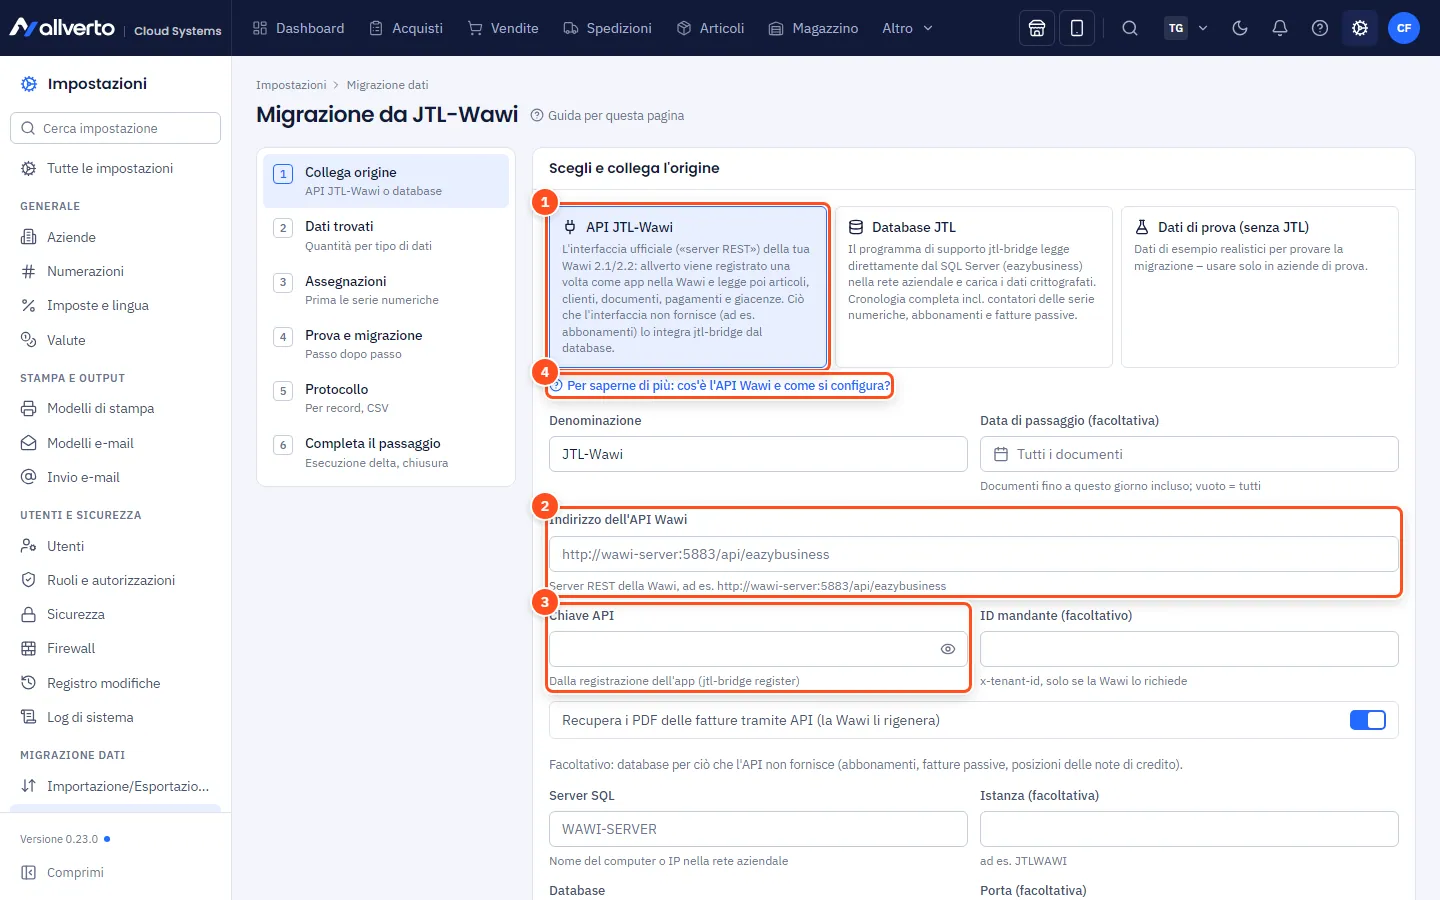Show the Chiave API with eye icon
Image resolution: width=1440 pixels, height=900 pixels.
(948, 649)
